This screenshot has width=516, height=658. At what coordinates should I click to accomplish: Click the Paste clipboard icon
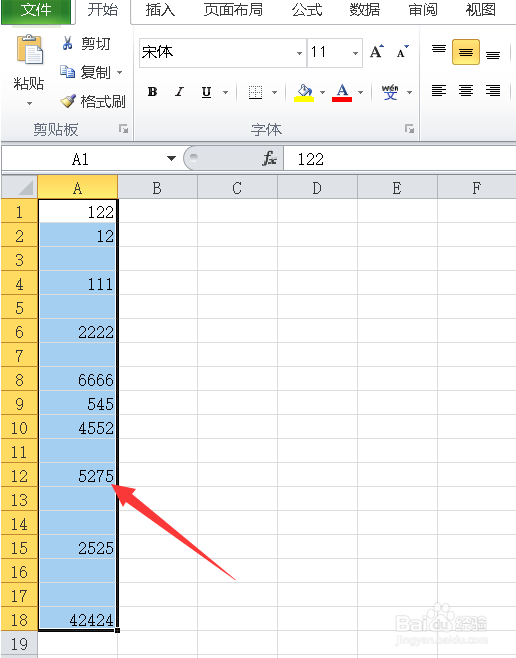coord(29,50)
